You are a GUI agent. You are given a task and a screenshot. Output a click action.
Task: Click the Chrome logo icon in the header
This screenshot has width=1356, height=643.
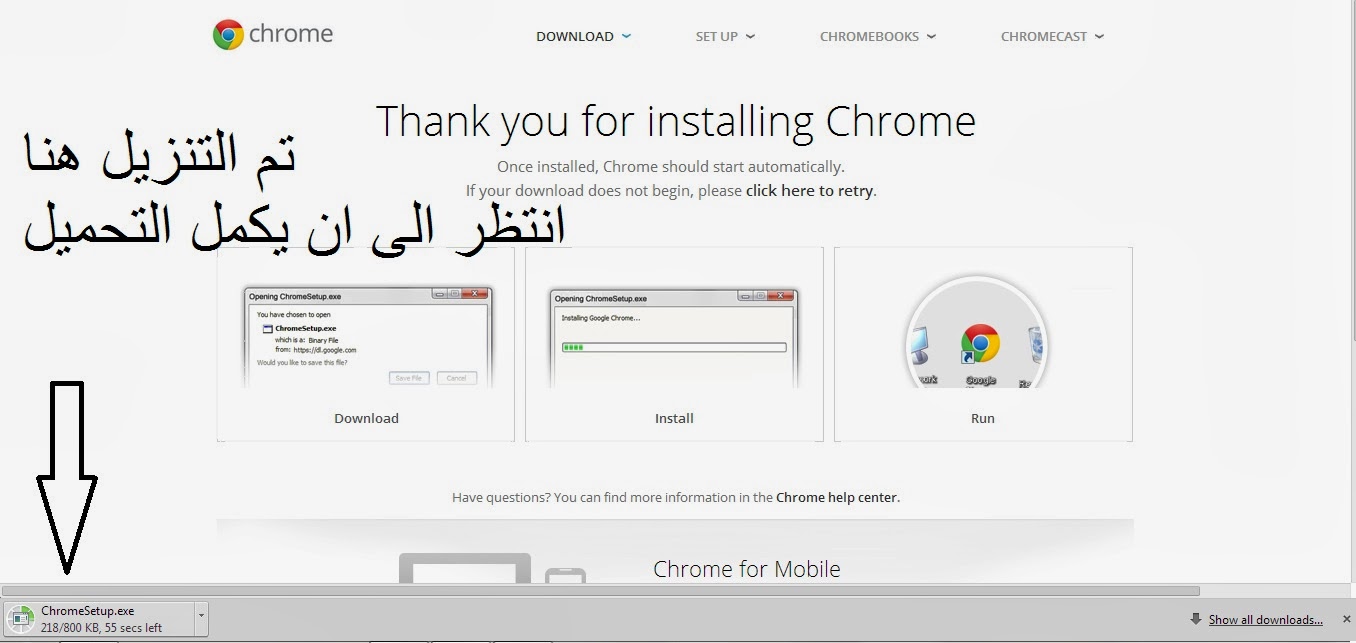[x=228, y=35]
